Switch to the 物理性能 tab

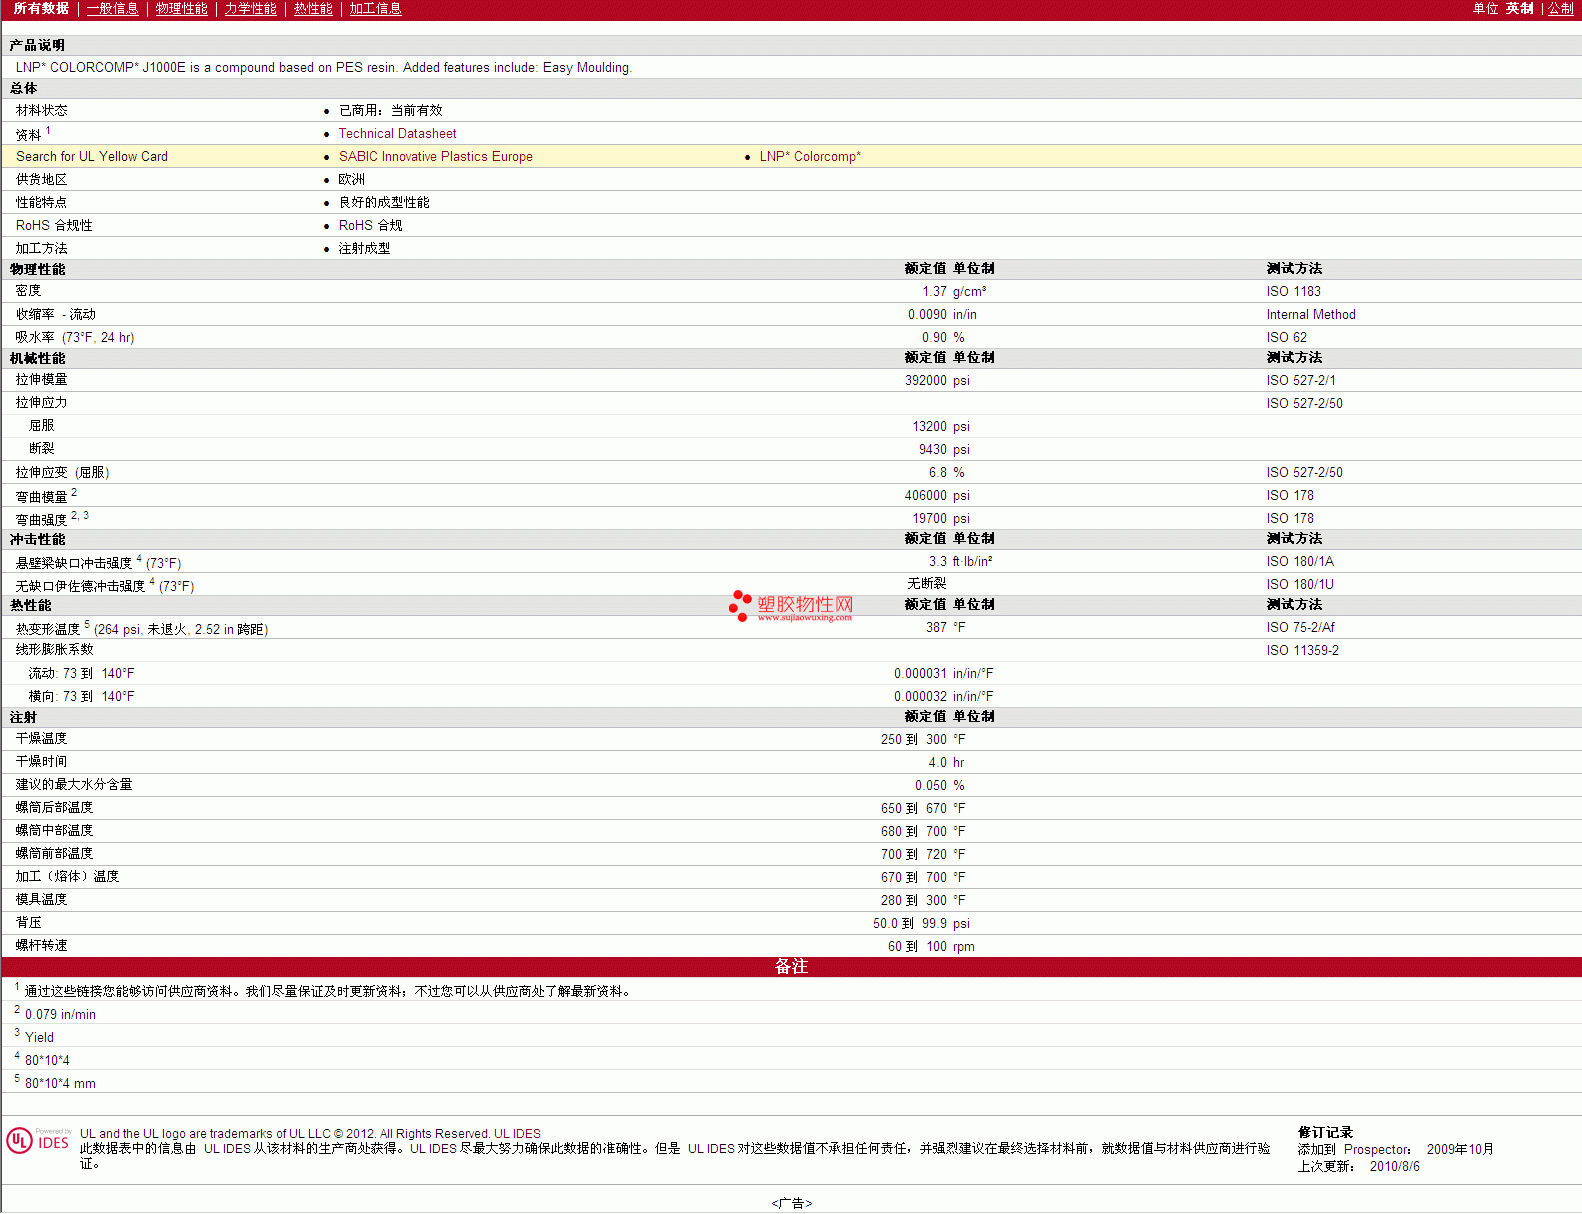pyautogui.click(x=181, y=8)
